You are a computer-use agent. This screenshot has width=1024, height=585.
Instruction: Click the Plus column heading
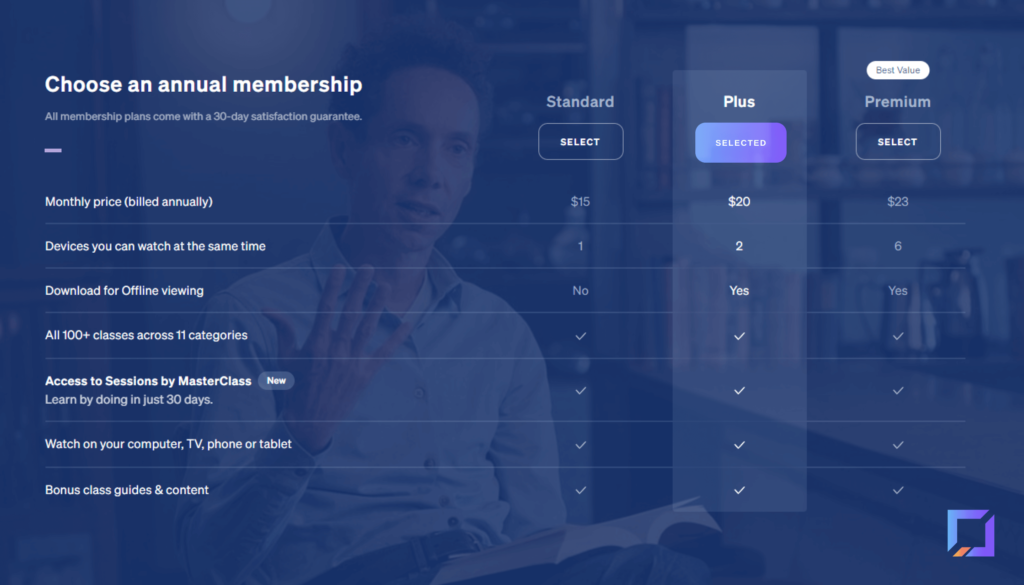pos(739,102)
